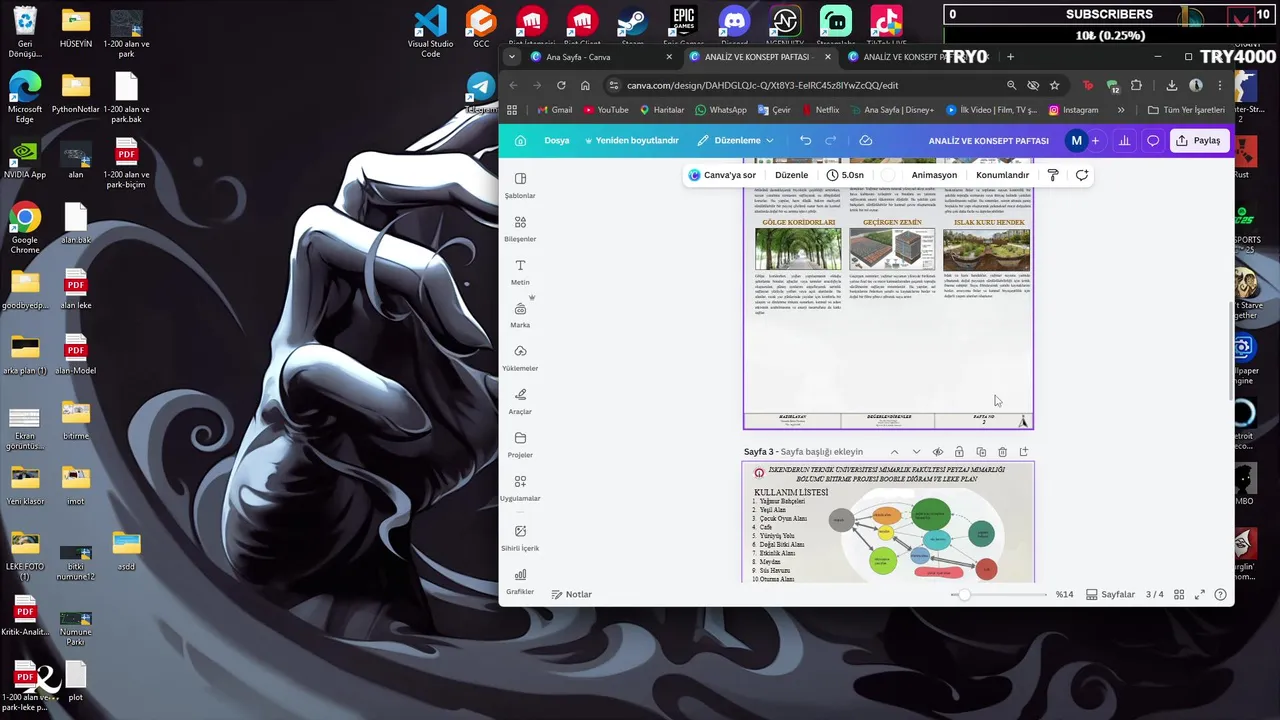Viewport: 1280px width, 720px height.
Task: Add a new page after Sayfa 3
Action: (x=1024, y=452)
